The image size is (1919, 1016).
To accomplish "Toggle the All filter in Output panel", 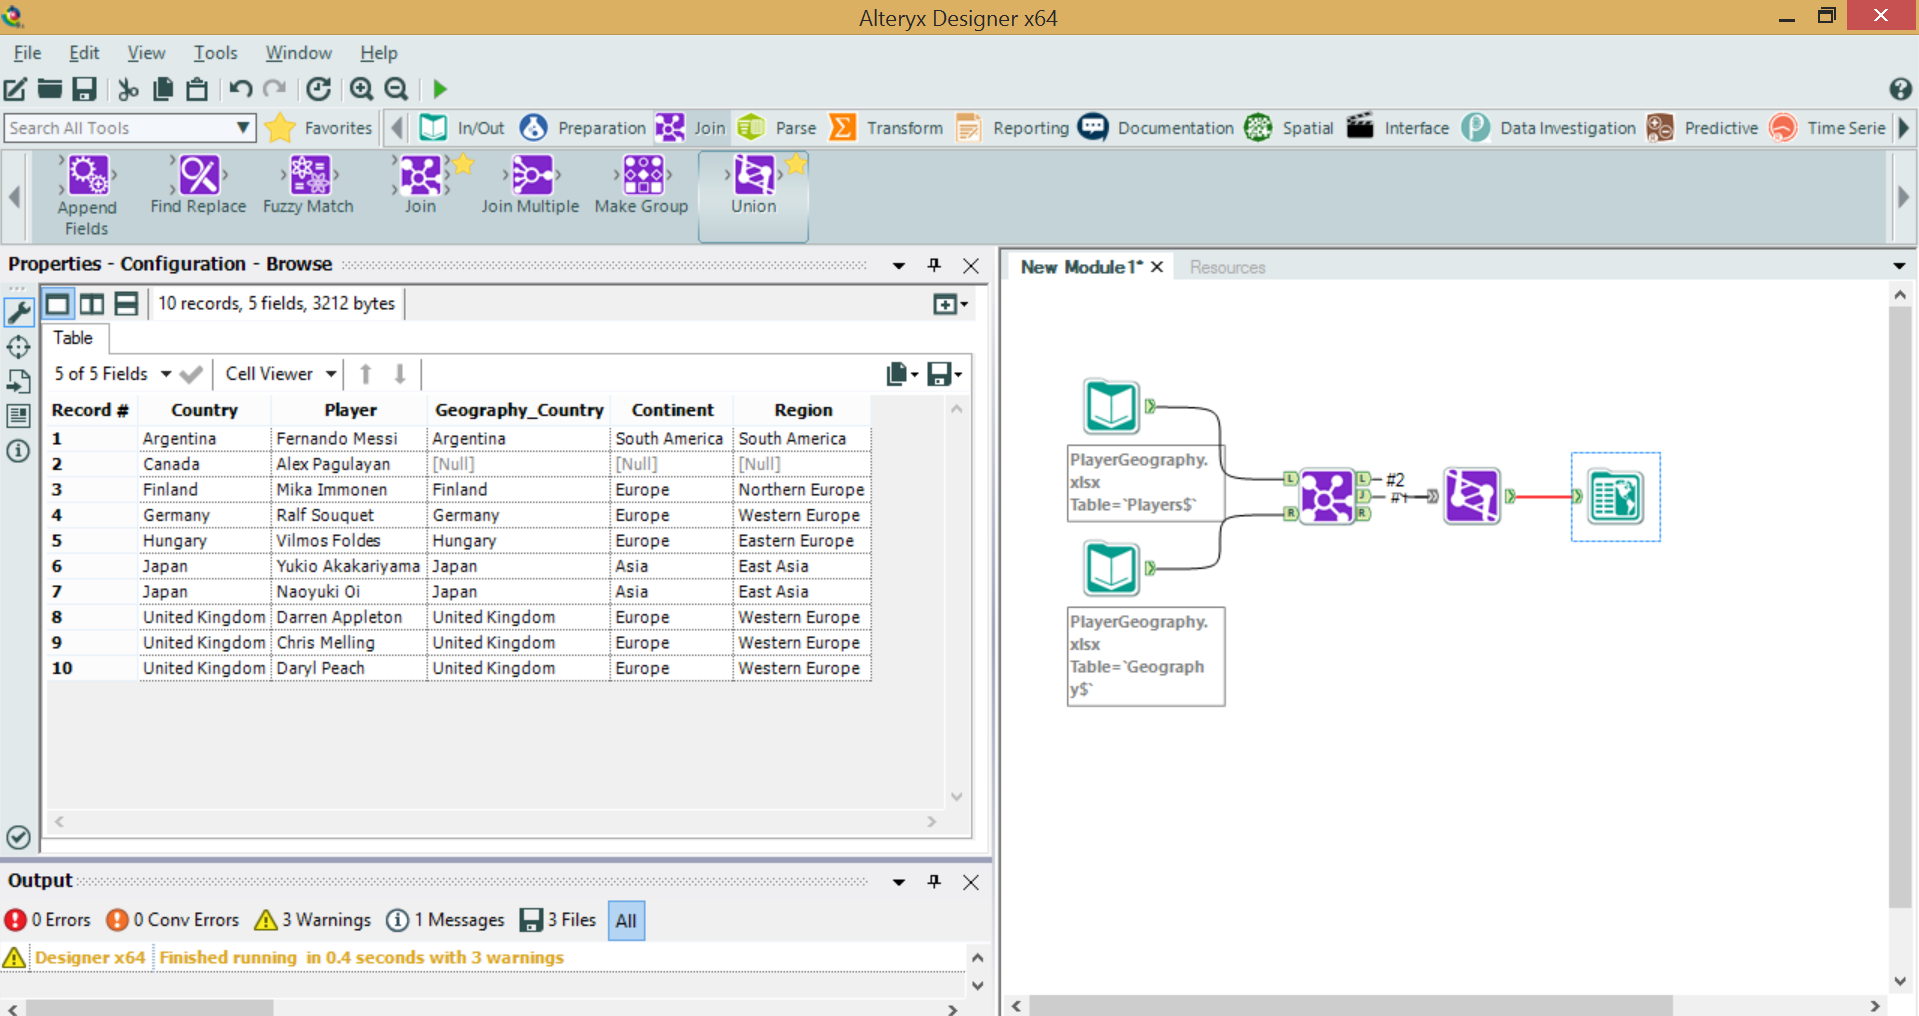I will tap(626, 921).
